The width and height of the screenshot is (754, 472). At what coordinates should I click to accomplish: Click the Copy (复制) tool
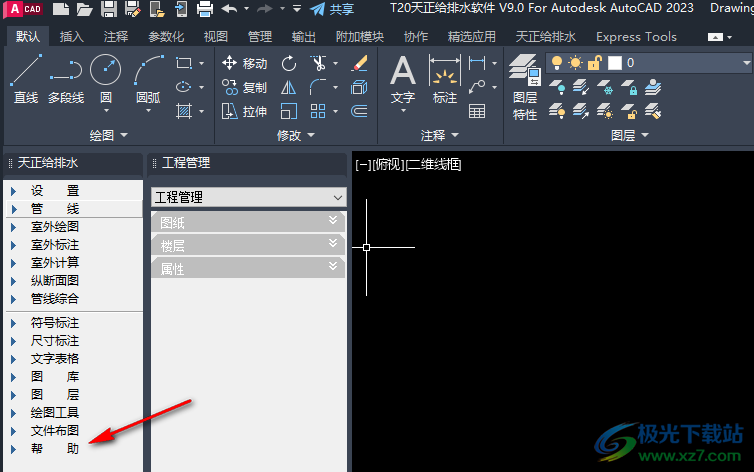point(244,87)
